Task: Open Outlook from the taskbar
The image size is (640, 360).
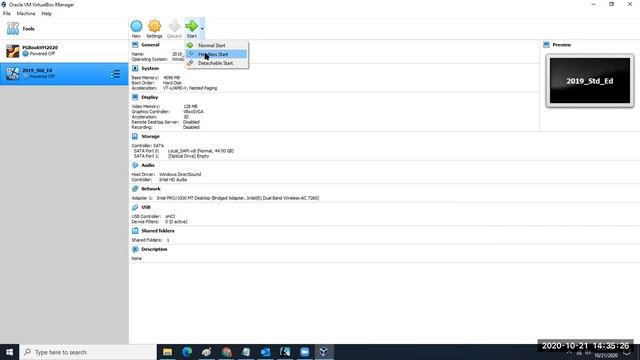Action: pyautogui.click(x=265, y=352)
